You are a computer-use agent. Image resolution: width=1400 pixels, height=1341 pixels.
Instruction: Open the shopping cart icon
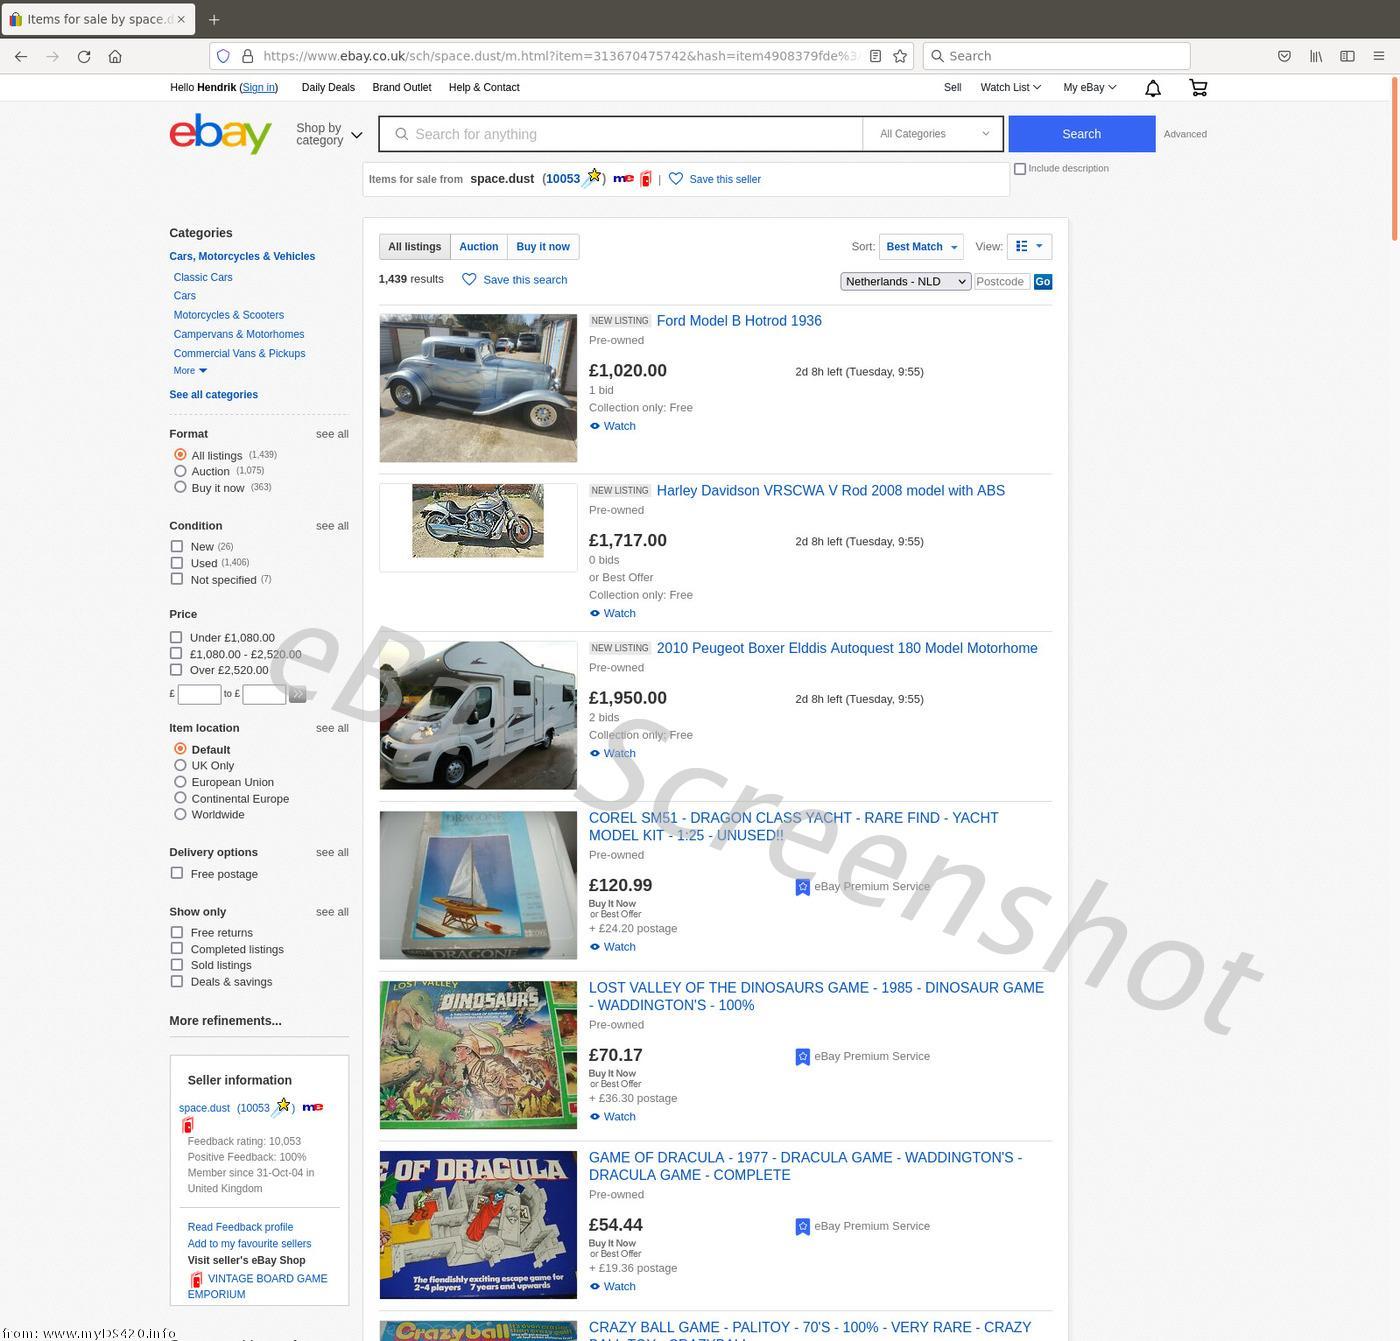tap(1198, 88)
